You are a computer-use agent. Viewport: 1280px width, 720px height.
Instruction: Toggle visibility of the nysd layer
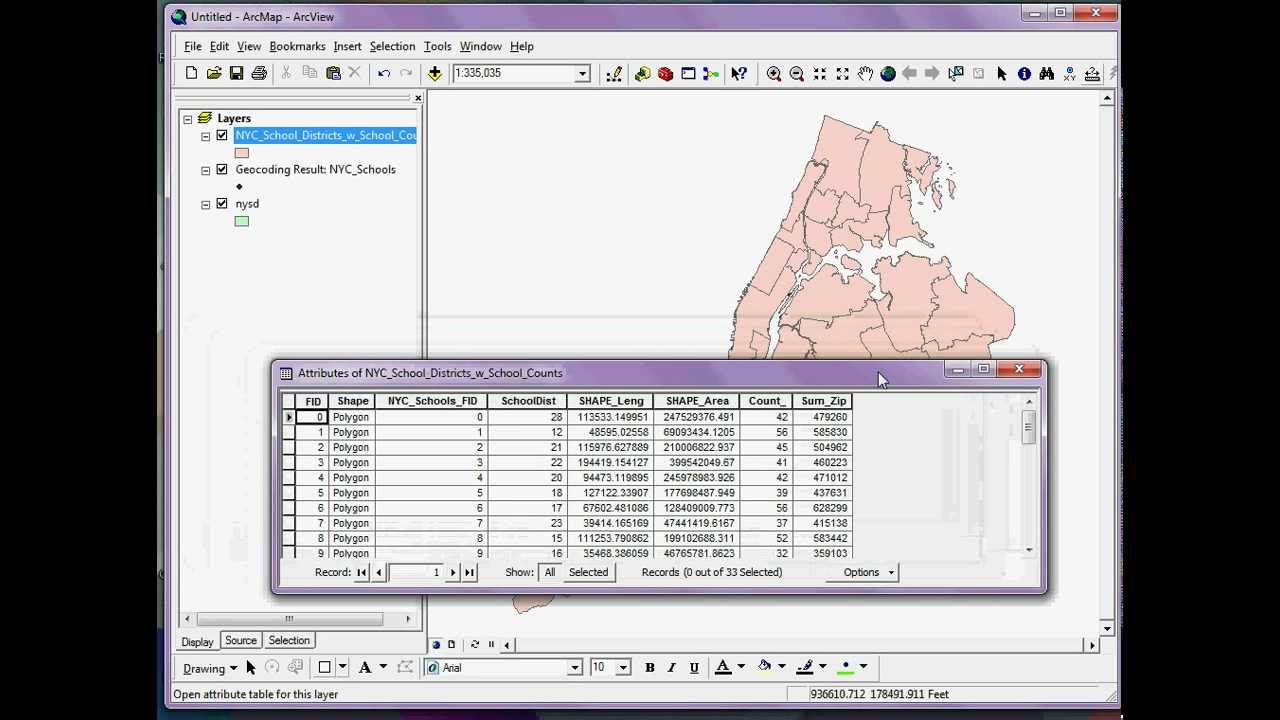[222, 203]
